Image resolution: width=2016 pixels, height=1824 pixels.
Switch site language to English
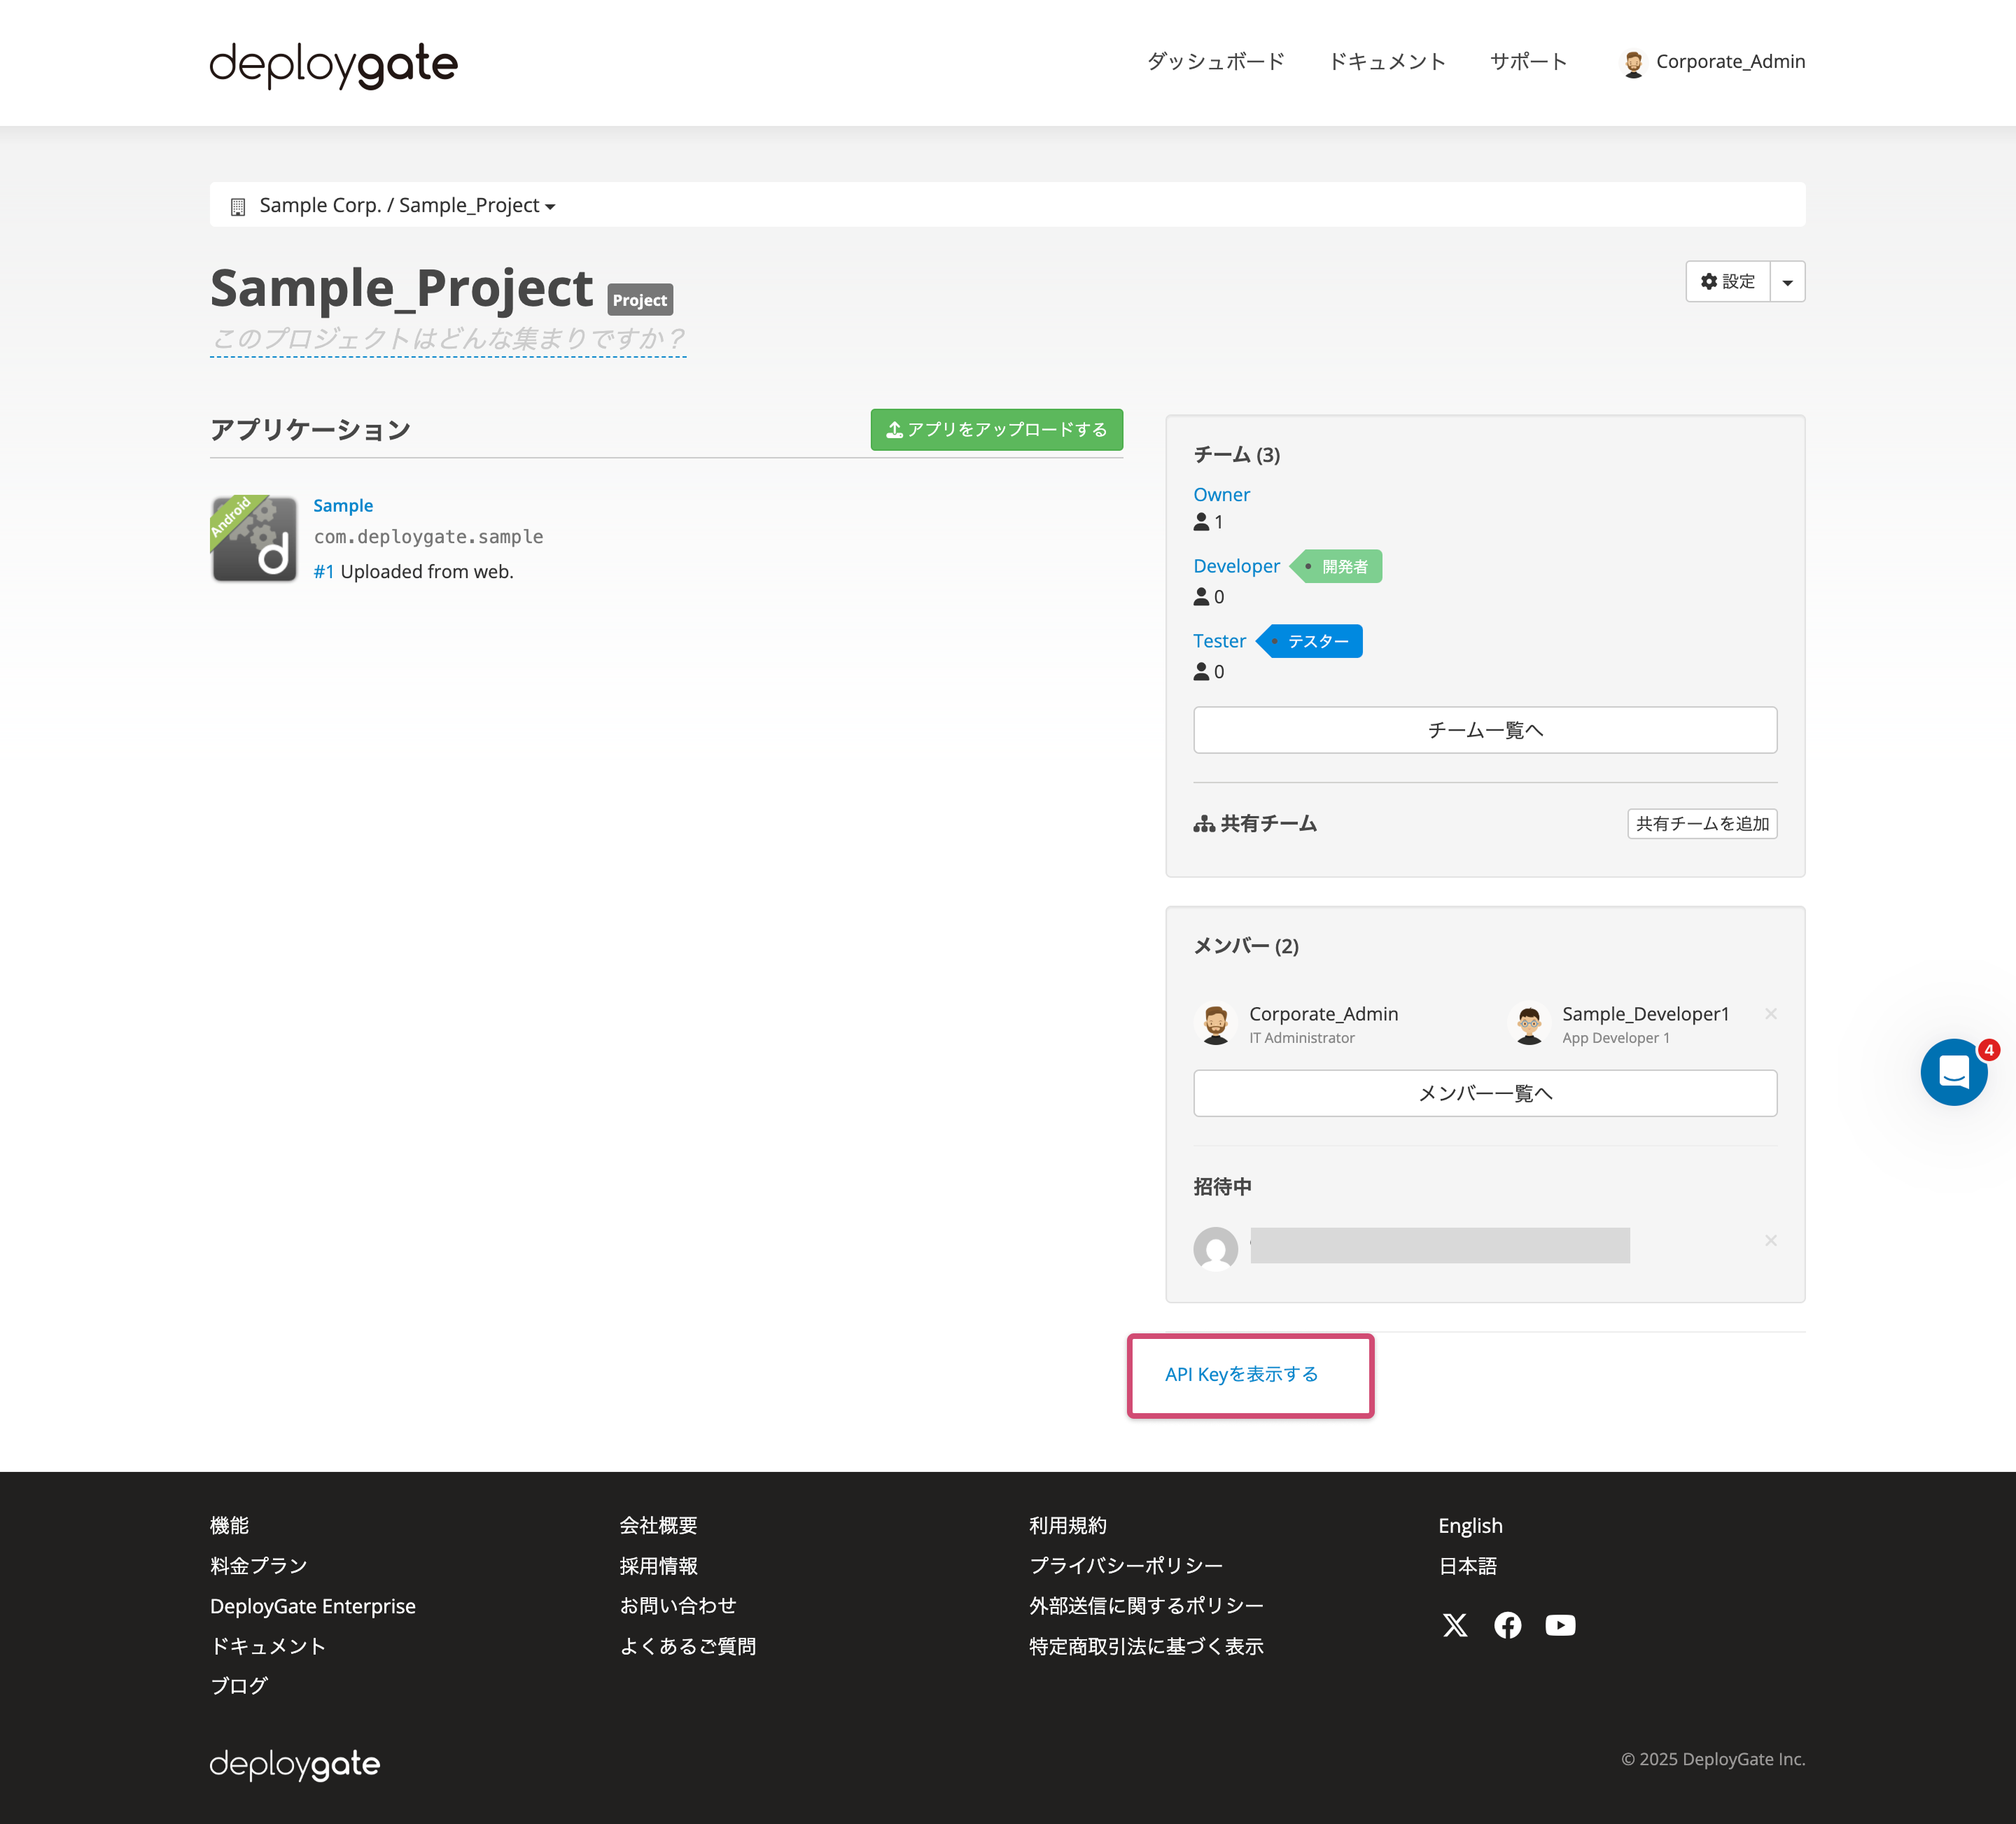[x=1469, y=1525]
